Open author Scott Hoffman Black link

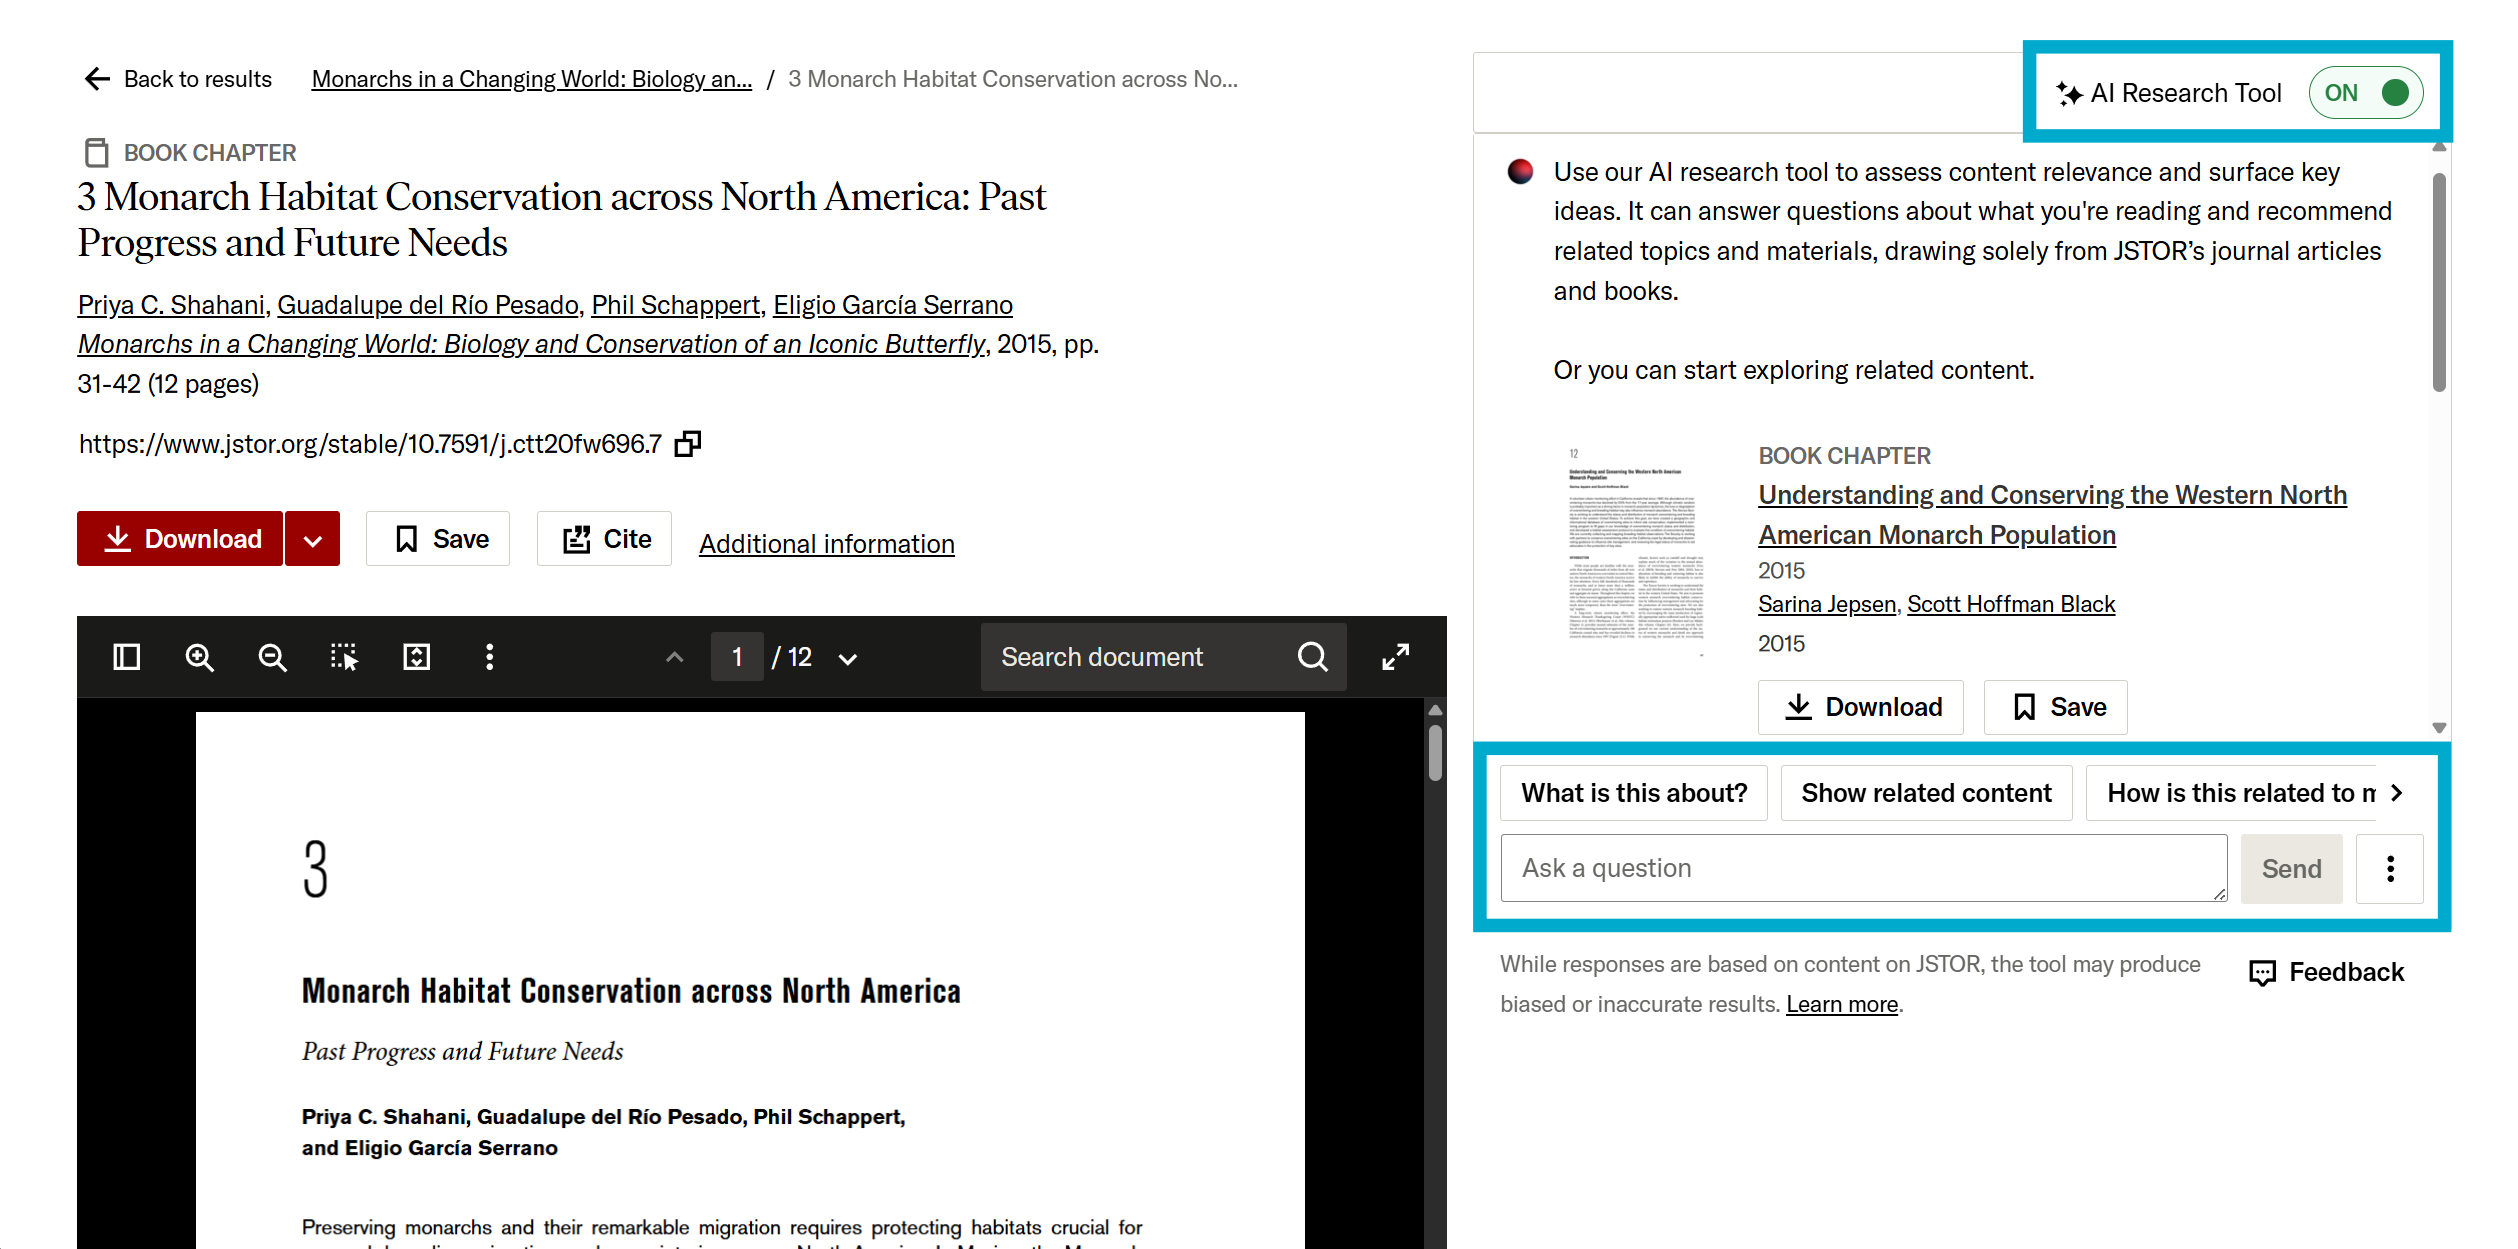point(2011,604)
